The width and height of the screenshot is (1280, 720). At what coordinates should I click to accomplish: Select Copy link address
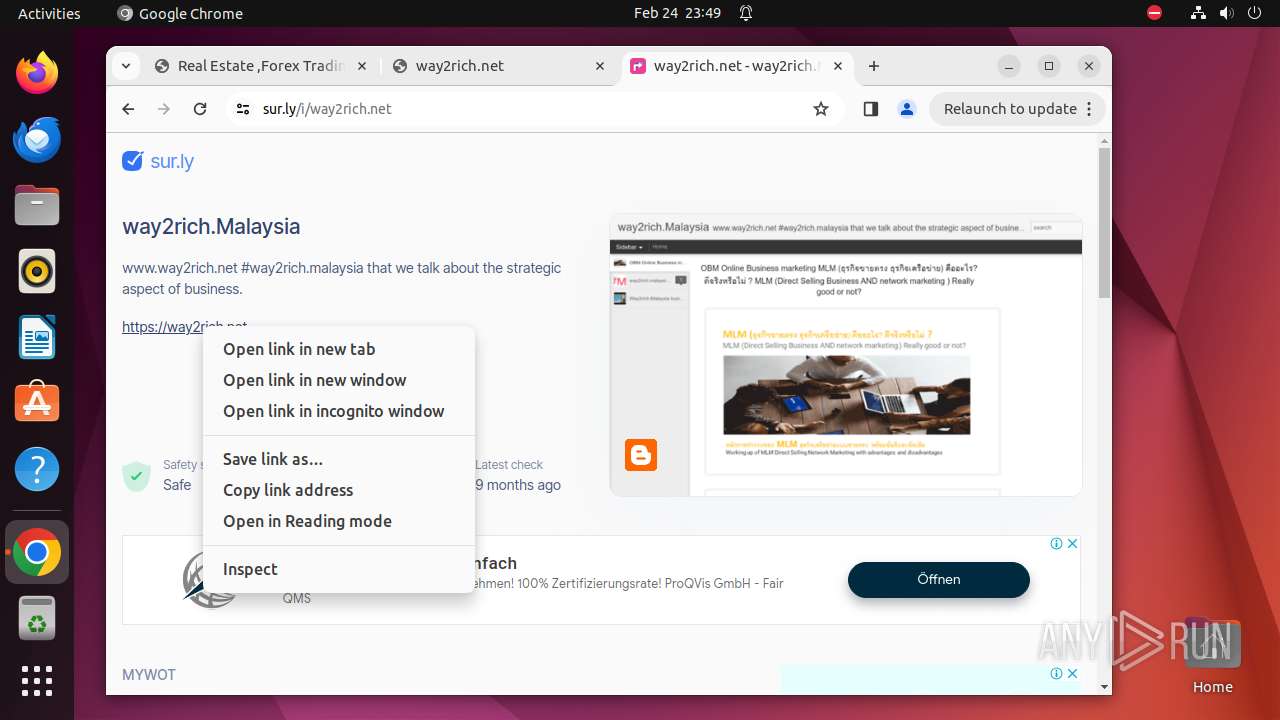click(339, 490)
